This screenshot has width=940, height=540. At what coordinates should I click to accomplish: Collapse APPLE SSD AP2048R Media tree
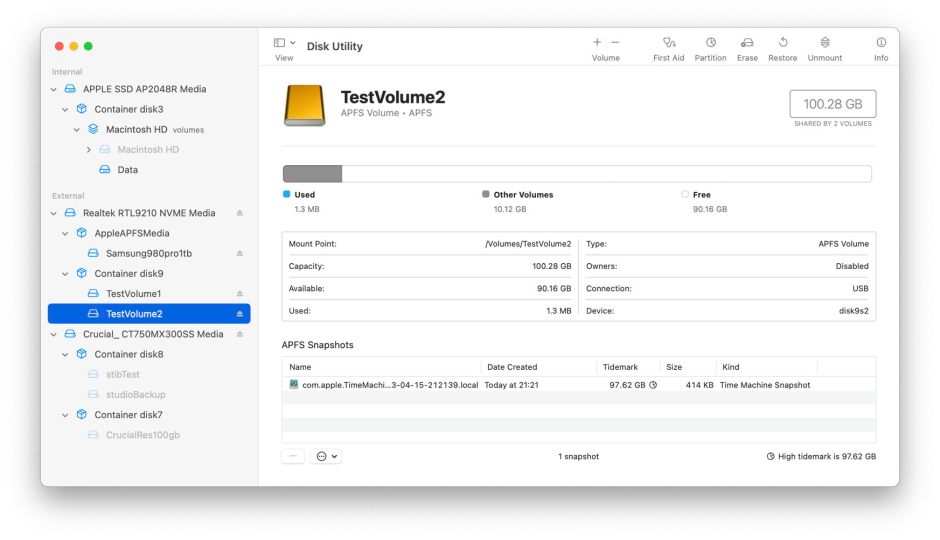[54, 89]
